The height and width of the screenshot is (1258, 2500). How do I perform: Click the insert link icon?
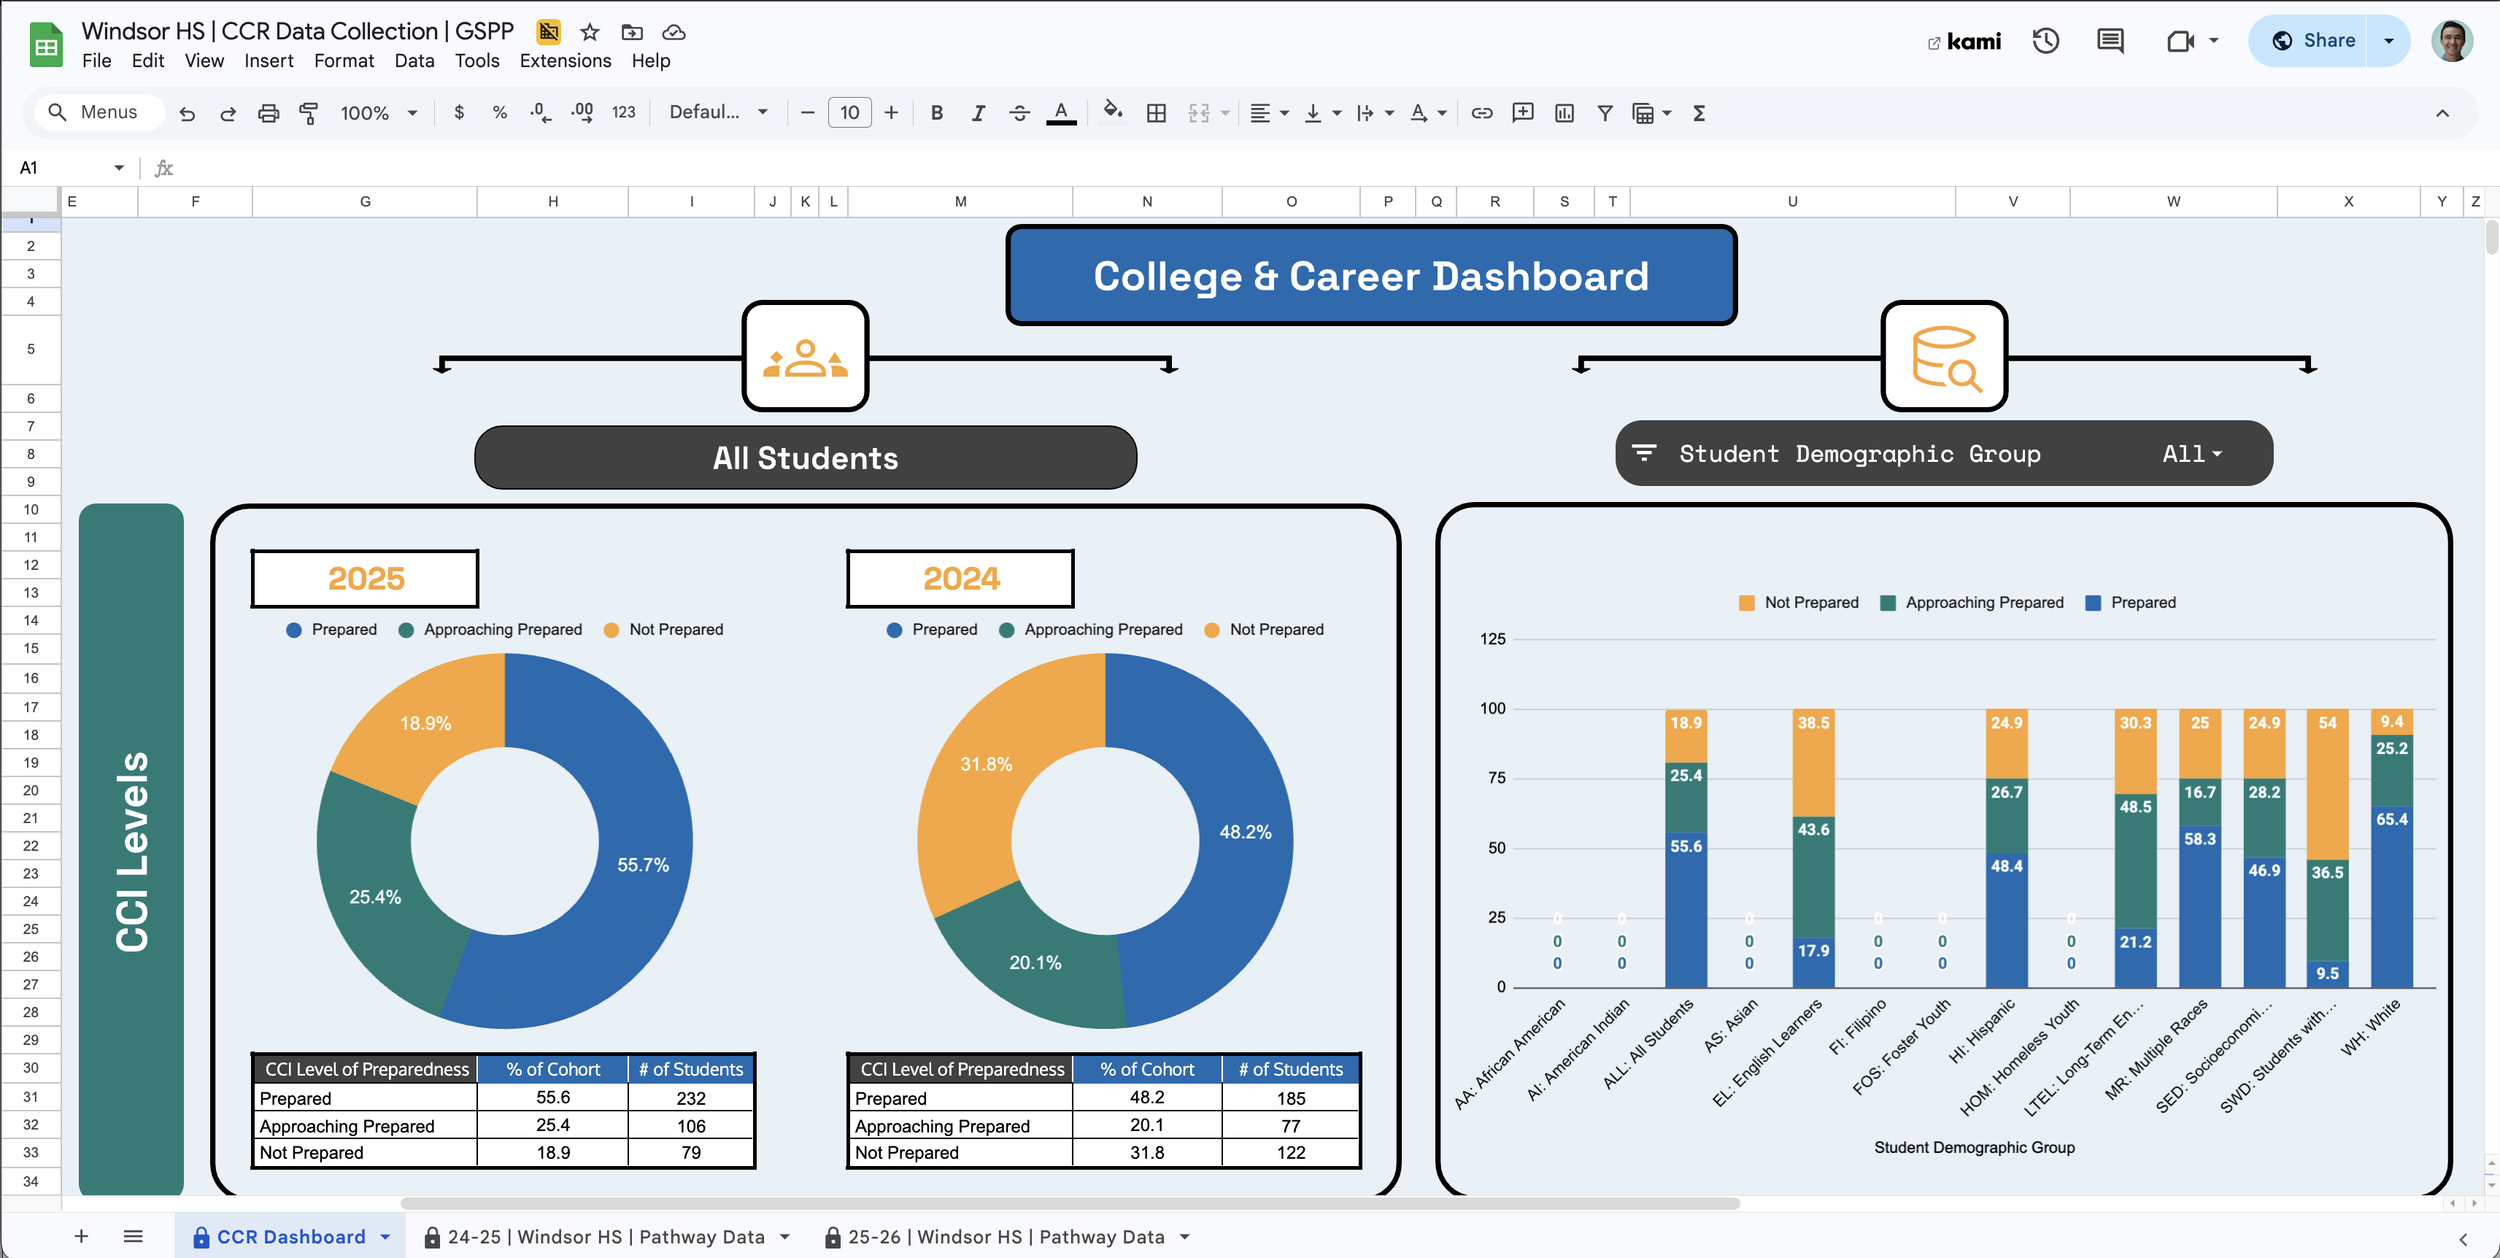(x=1482, y=113)
